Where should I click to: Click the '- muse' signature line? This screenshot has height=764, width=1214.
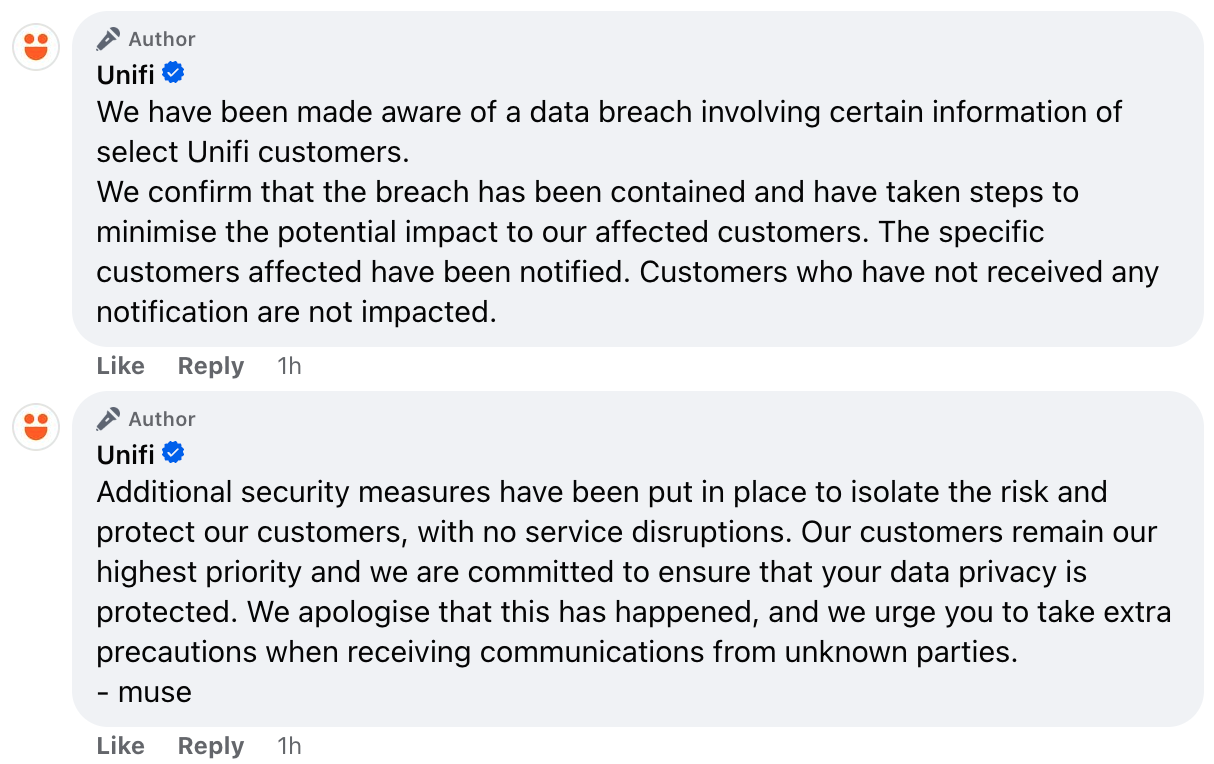144,692
